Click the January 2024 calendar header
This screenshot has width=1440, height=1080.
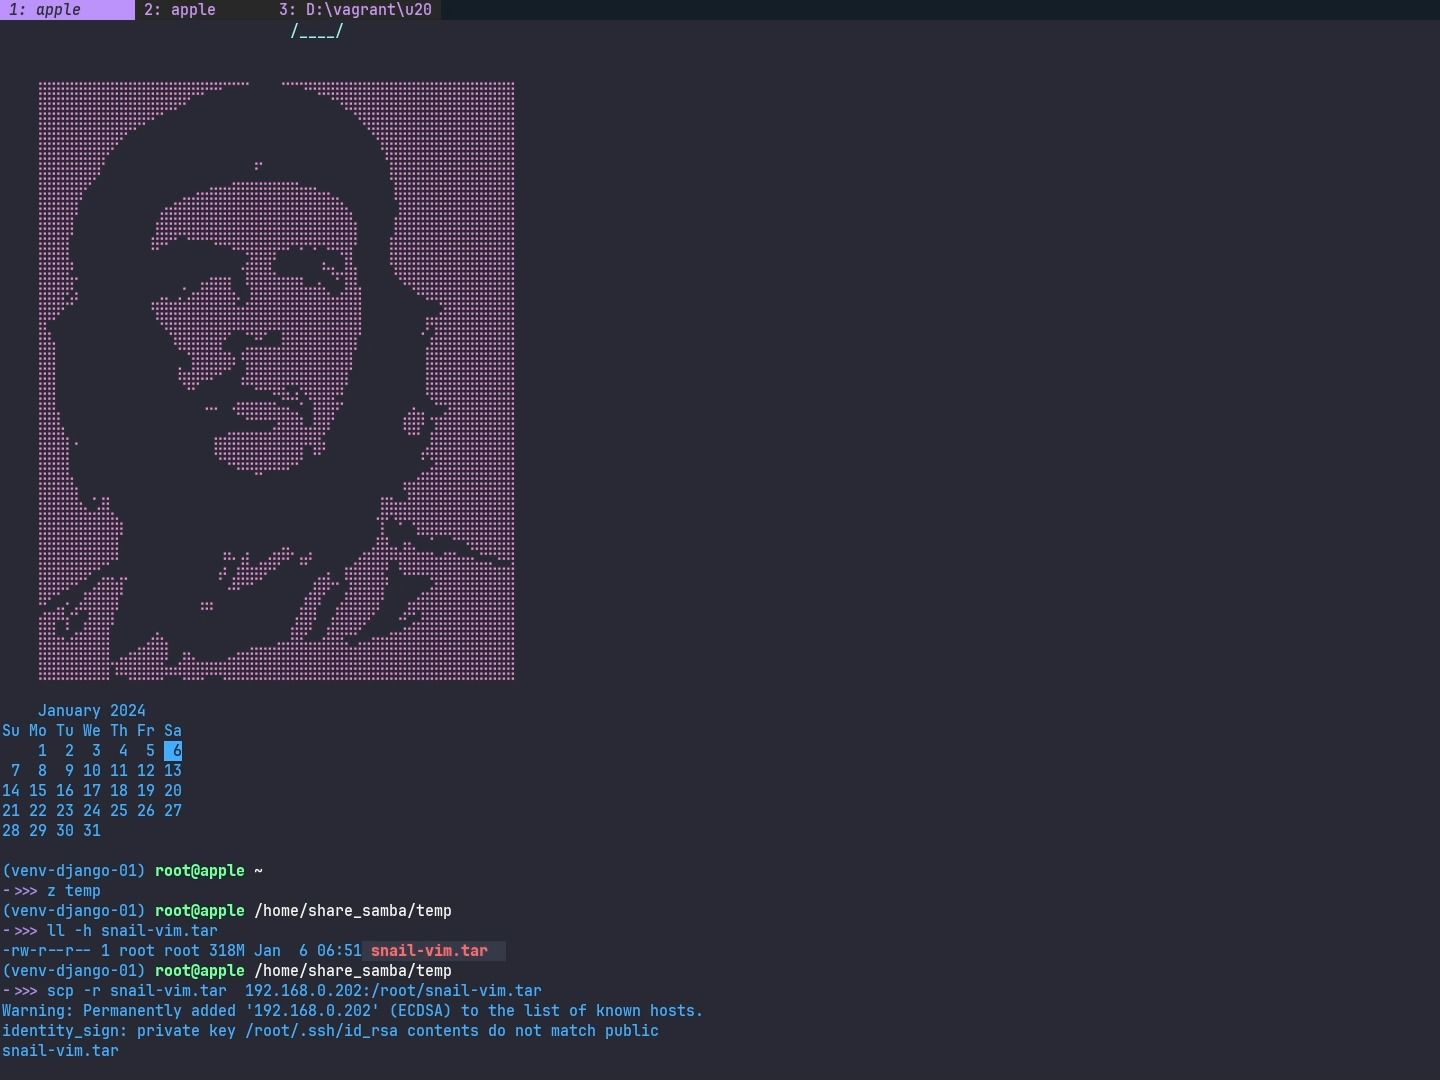pyautogui.click(x=92, y=711)
